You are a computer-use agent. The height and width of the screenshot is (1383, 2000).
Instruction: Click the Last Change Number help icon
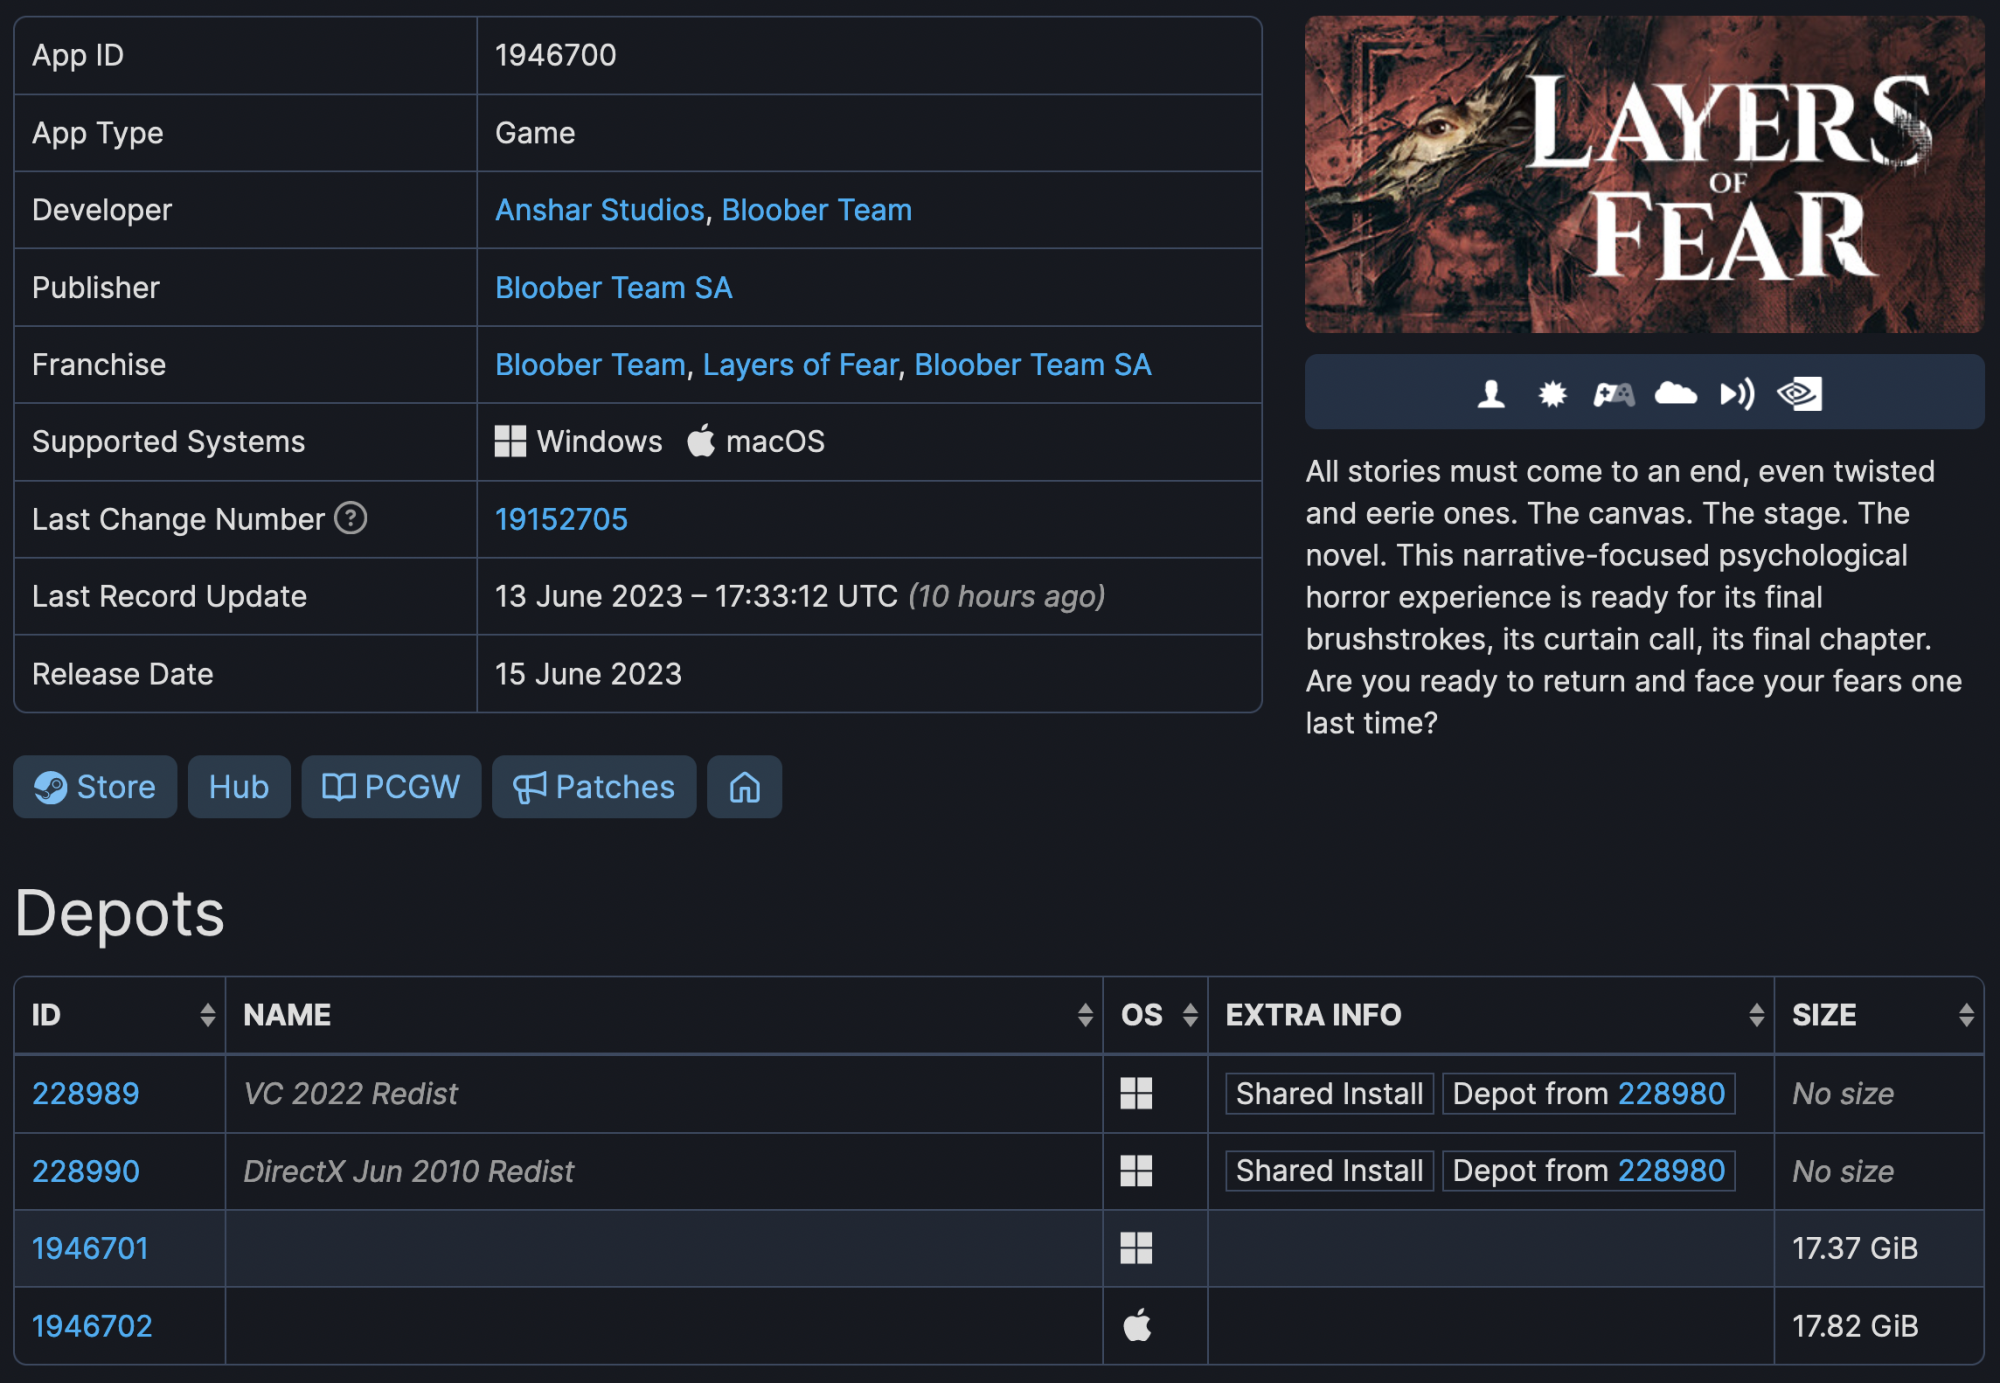coord(351,518)
